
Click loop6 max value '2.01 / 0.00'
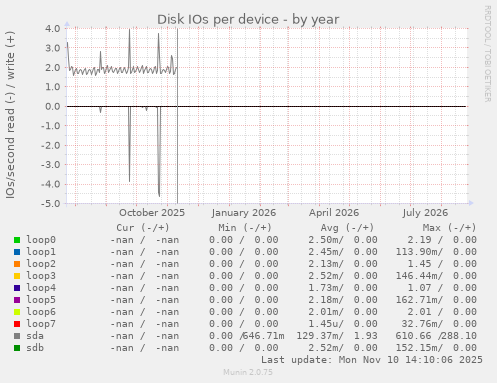click(x=442, y=312)
